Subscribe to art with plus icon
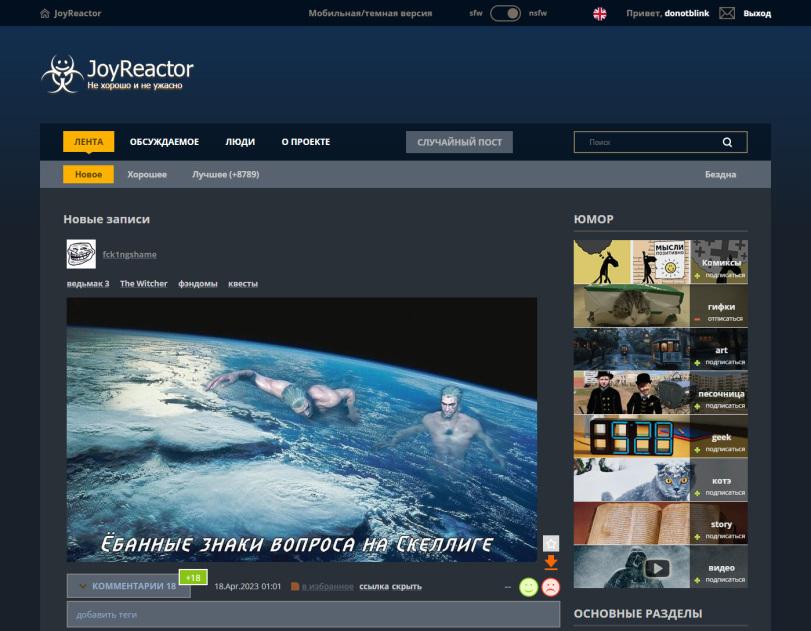Screen dimensions: 811x631 [697, 363]
